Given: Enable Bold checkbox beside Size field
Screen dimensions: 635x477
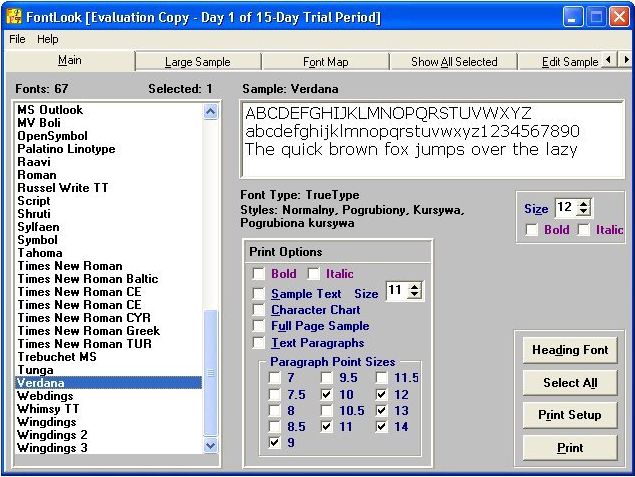Looking at the screenshot, I should 531,230.
